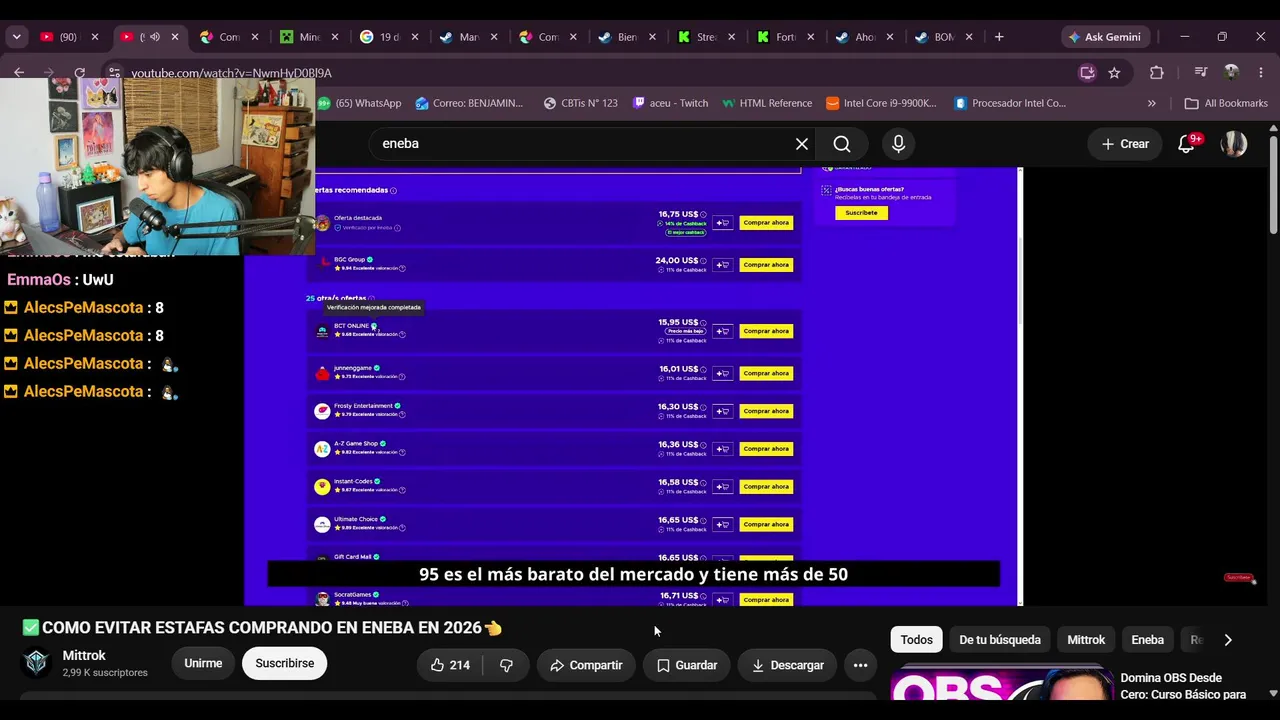This screenshot has width=1280, height=720.
Task: Open the aceu - Twitch bookmark
Action: [670, 103]
